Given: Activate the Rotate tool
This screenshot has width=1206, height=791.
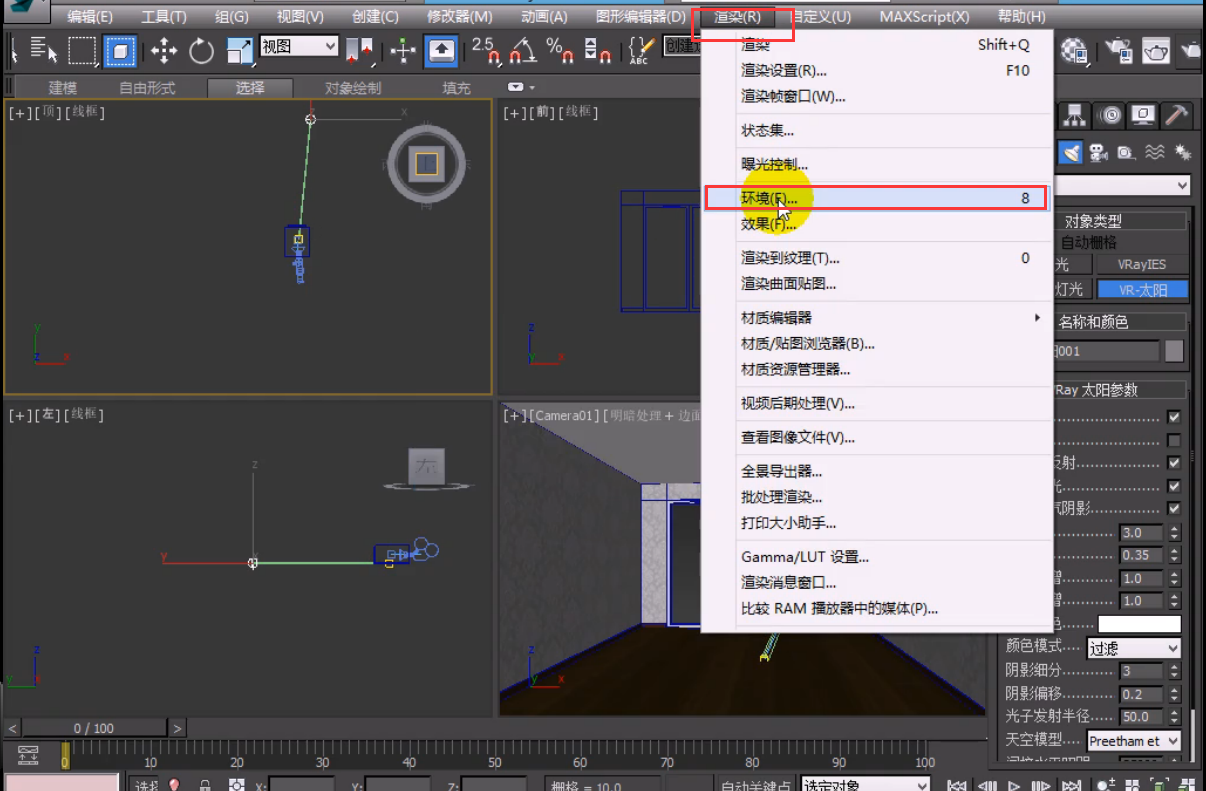Looking at the screenshot, I should click(x=201, y=50).
